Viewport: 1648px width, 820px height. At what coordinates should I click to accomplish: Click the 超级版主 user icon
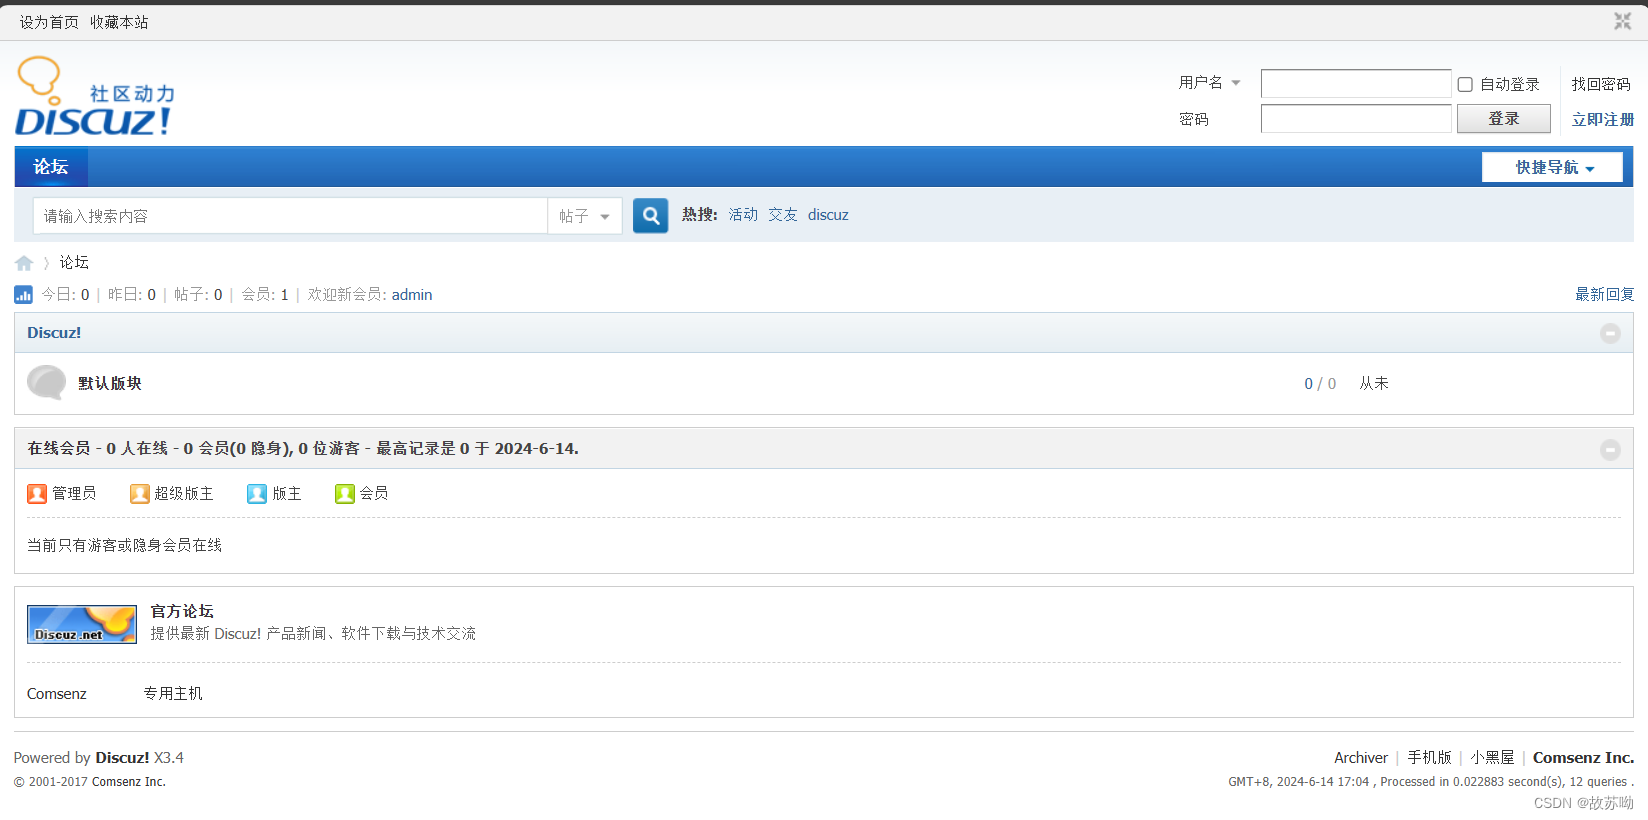tap(139, 494)
